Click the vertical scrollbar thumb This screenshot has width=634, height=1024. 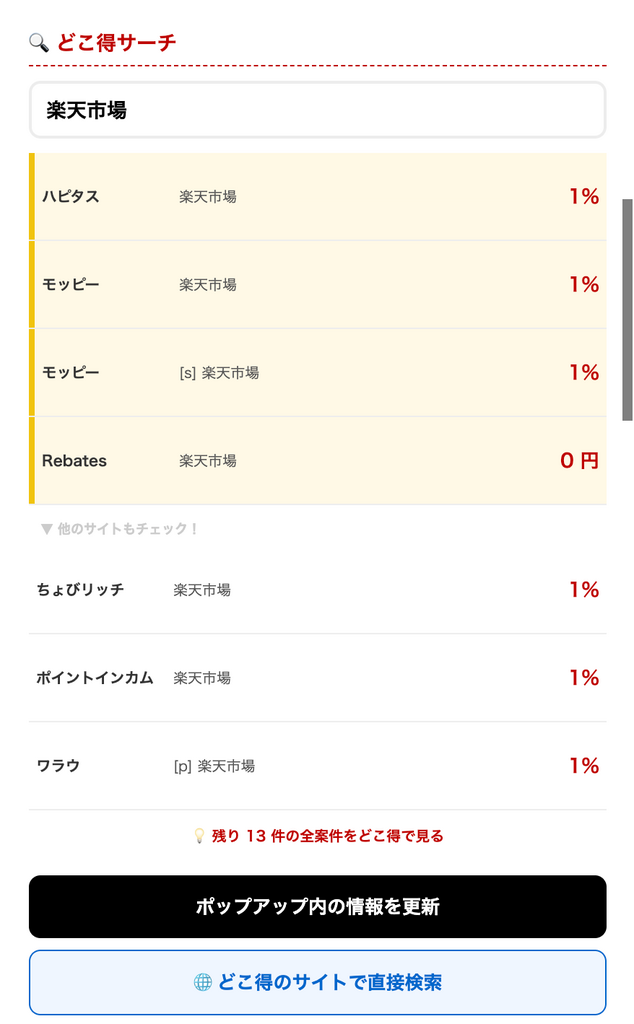coord(627,309)
